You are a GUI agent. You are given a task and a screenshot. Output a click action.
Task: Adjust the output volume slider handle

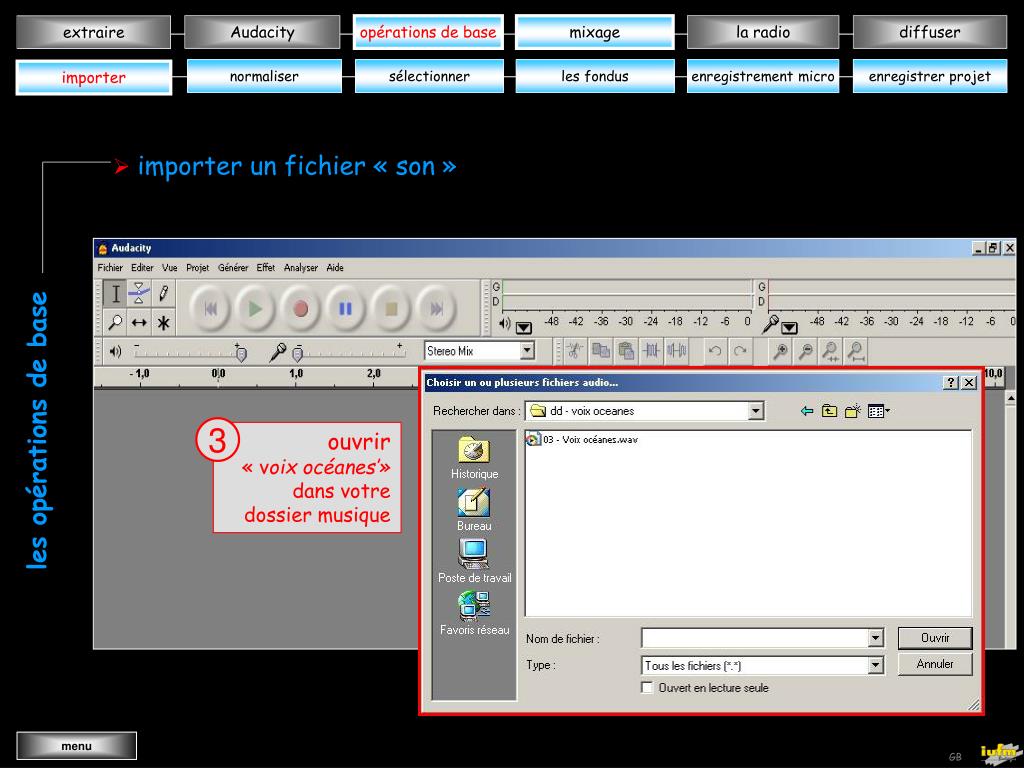(x=241, y=354)
